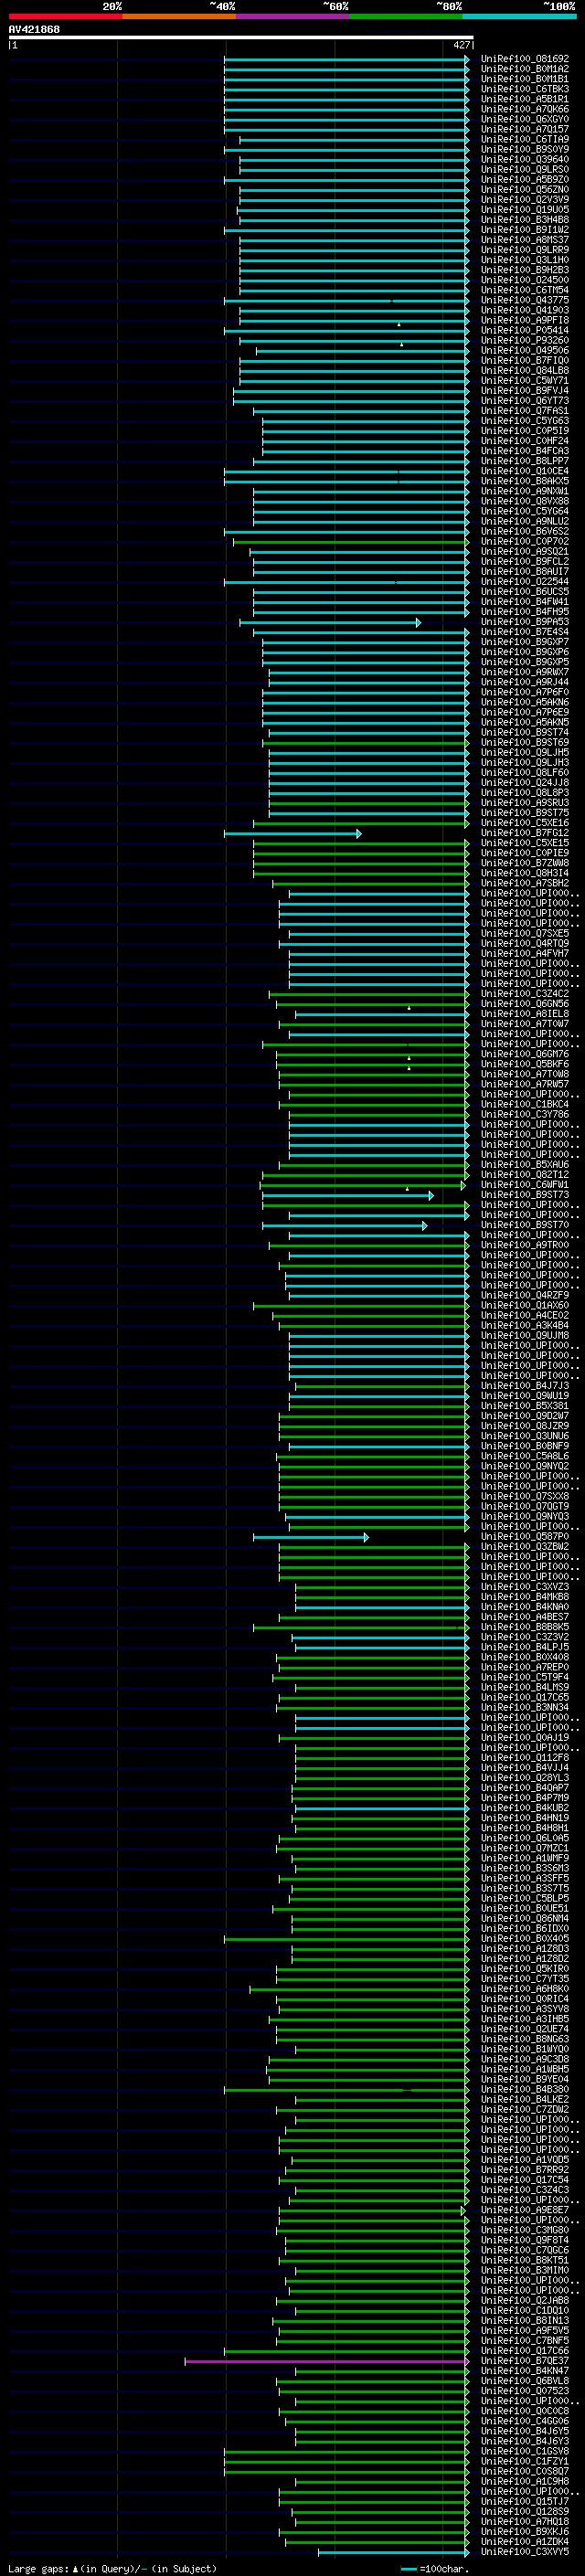Open hit UniRef100_C5WY71
The height and width of the screenshot is (2576, 585).
tap(524, 380)
